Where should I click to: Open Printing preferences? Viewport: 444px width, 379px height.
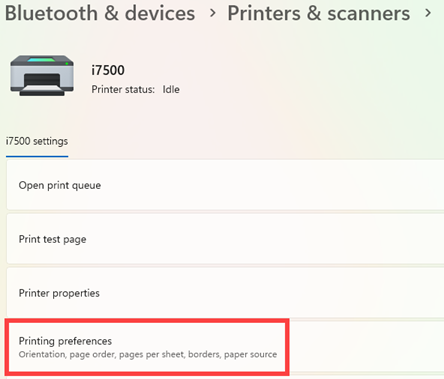click(x=225, y=347)
